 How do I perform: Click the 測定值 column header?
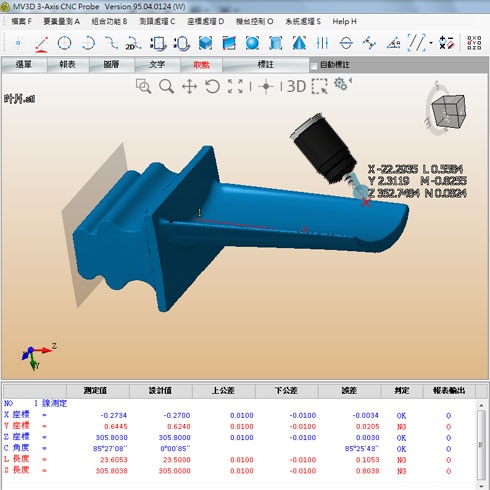(98, 390)
